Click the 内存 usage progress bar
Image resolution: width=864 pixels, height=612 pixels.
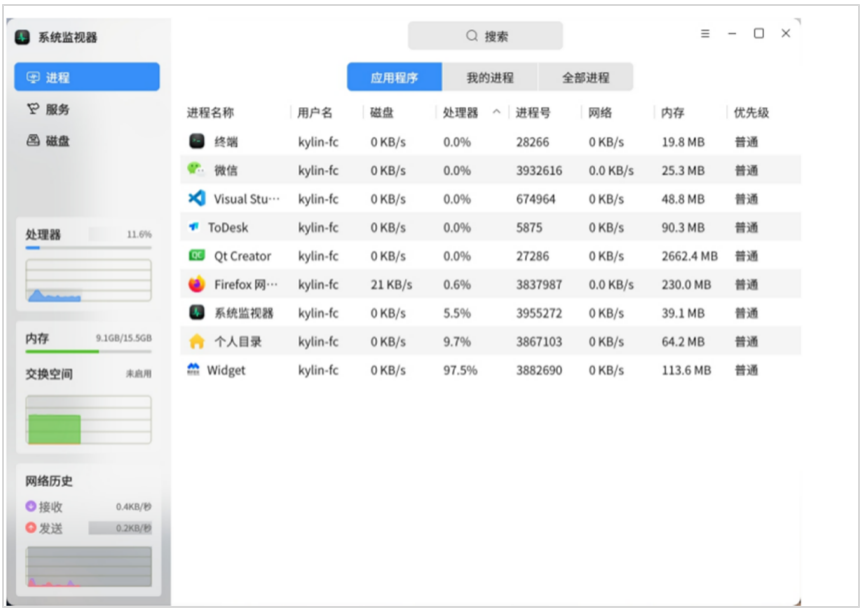[x=88, y=351]
